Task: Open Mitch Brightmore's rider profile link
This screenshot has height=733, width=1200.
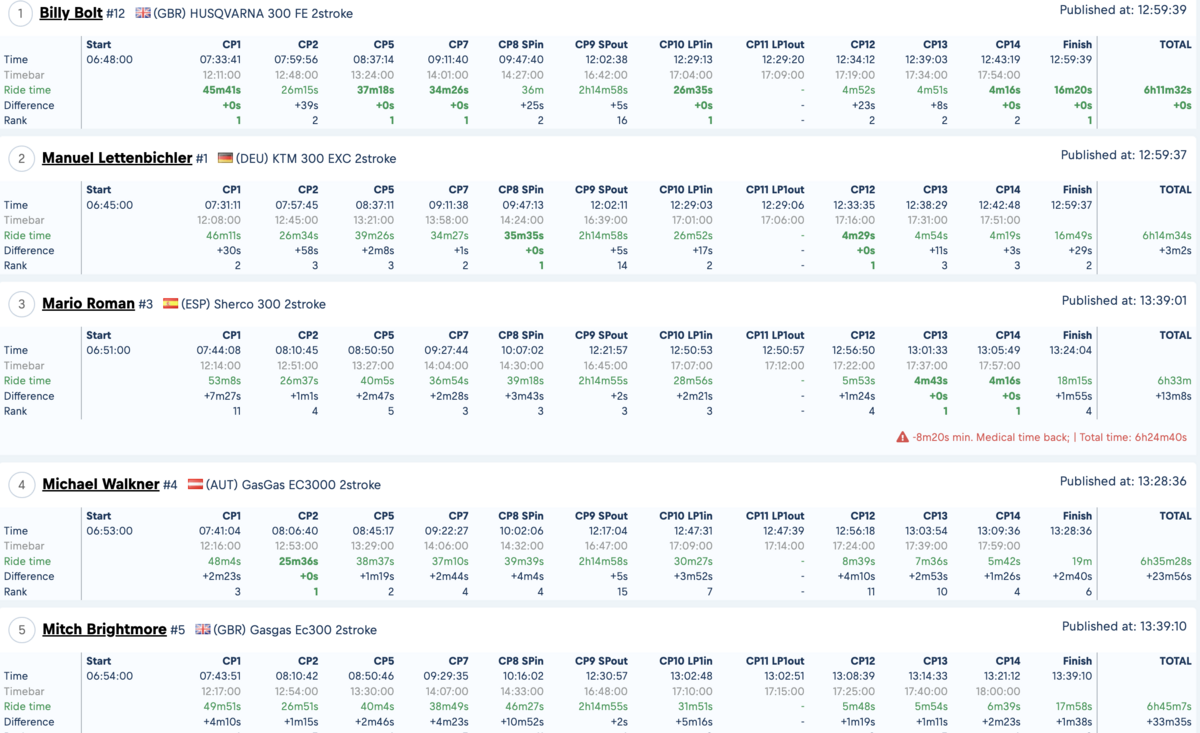Action: pos(104,629)
